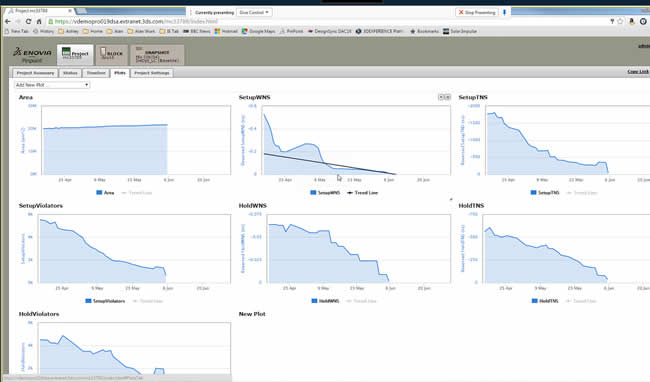This screenshot has width=650, height=382.
Task: Click the pin icon beside Stop Presenting
Action: [x=504, y=12]
